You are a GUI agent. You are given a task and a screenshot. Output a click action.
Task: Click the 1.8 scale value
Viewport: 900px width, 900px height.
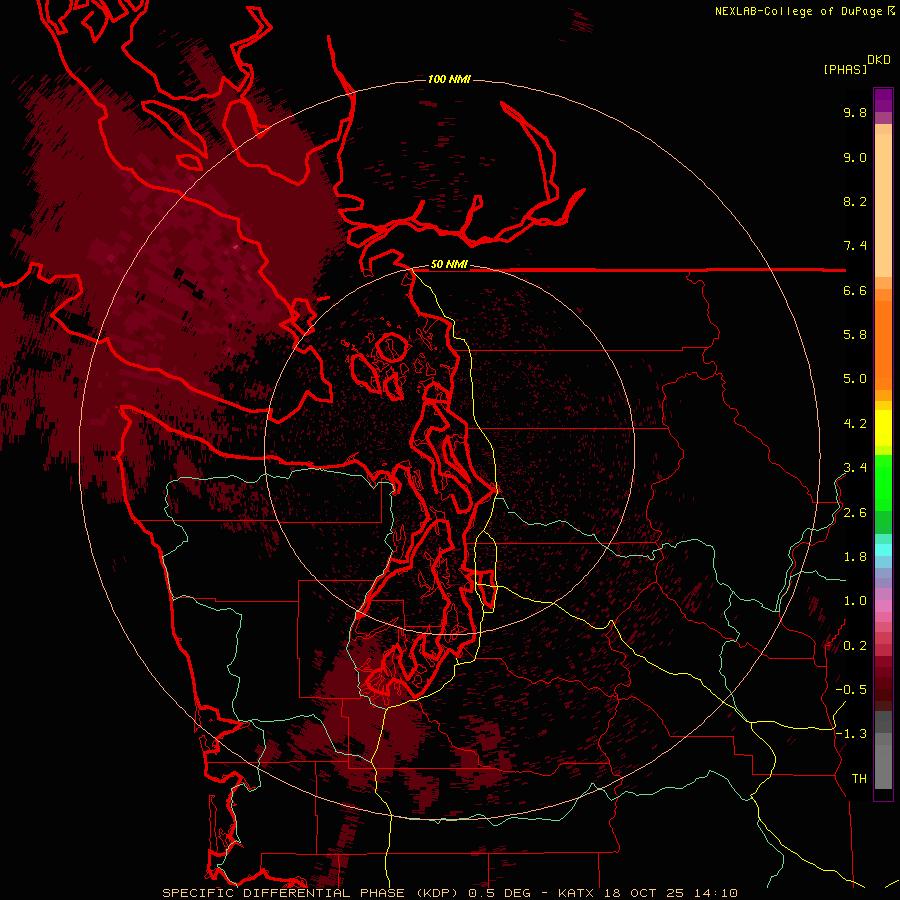[855, 557]
